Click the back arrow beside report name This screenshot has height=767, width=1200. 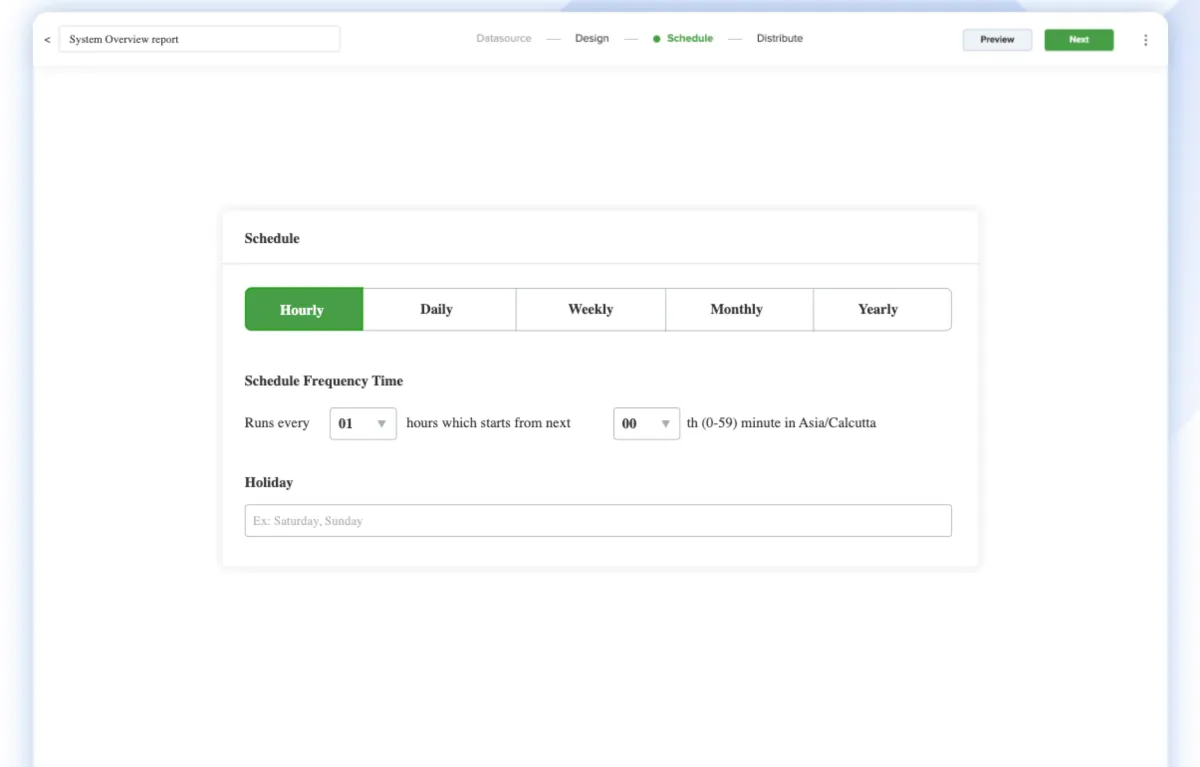tap(47, 40)
